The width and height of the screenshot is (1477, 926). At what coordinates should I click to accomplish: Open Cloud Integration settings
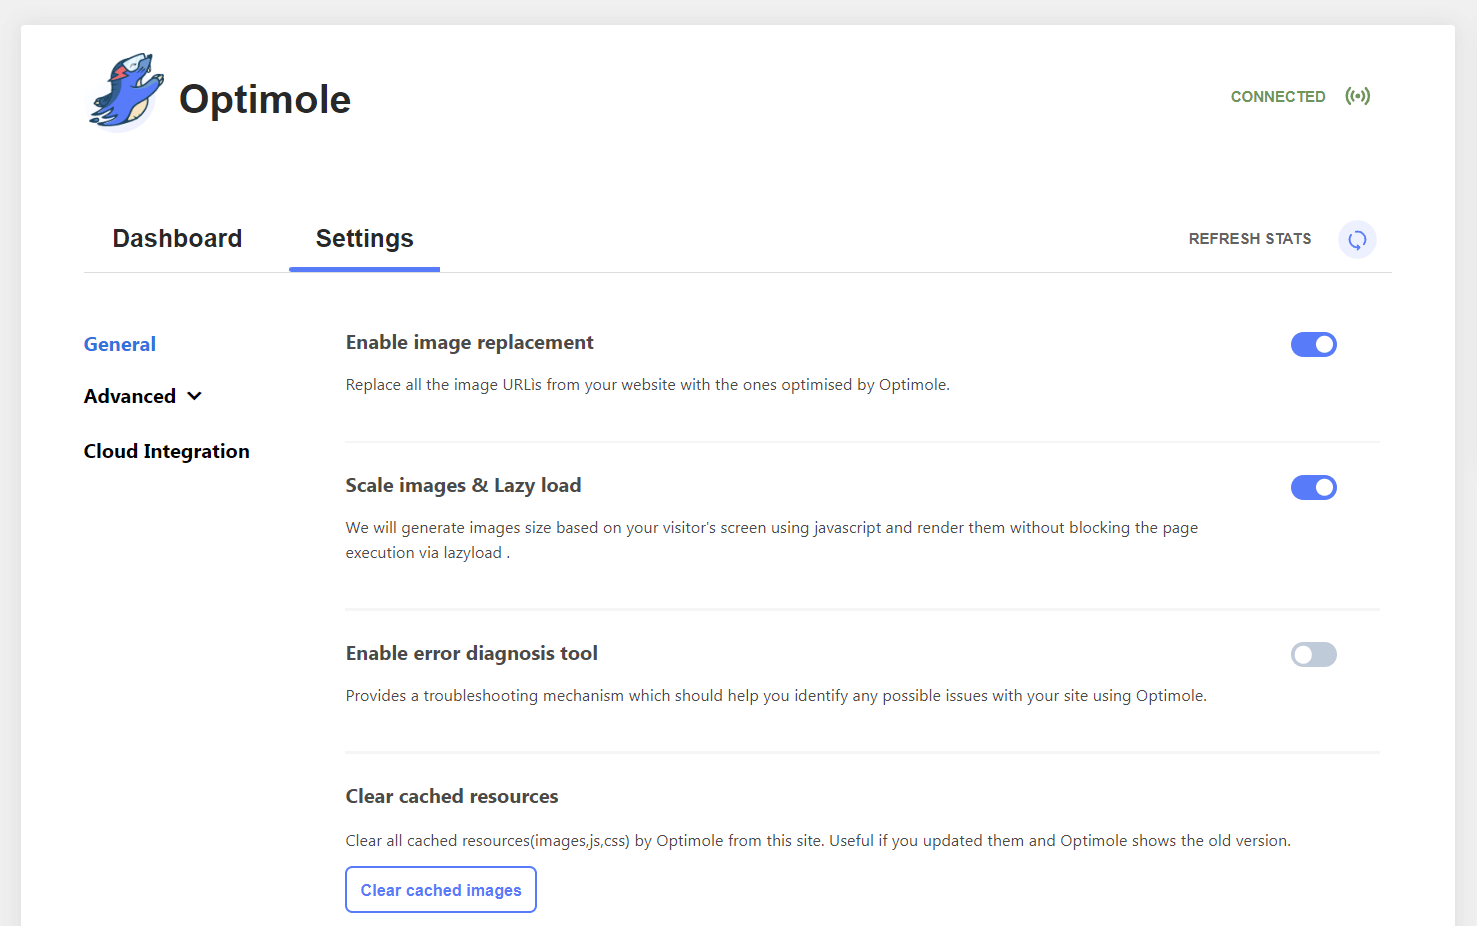click(166, 450)
